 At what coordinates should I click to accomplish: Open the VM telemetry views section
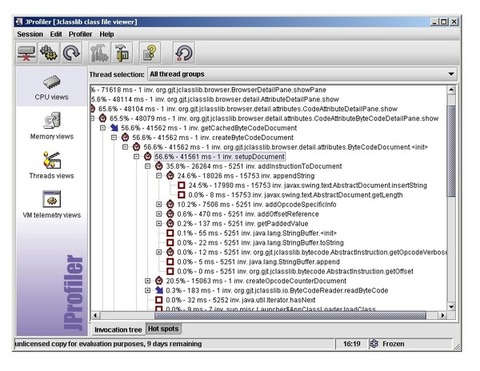[52, 205]
